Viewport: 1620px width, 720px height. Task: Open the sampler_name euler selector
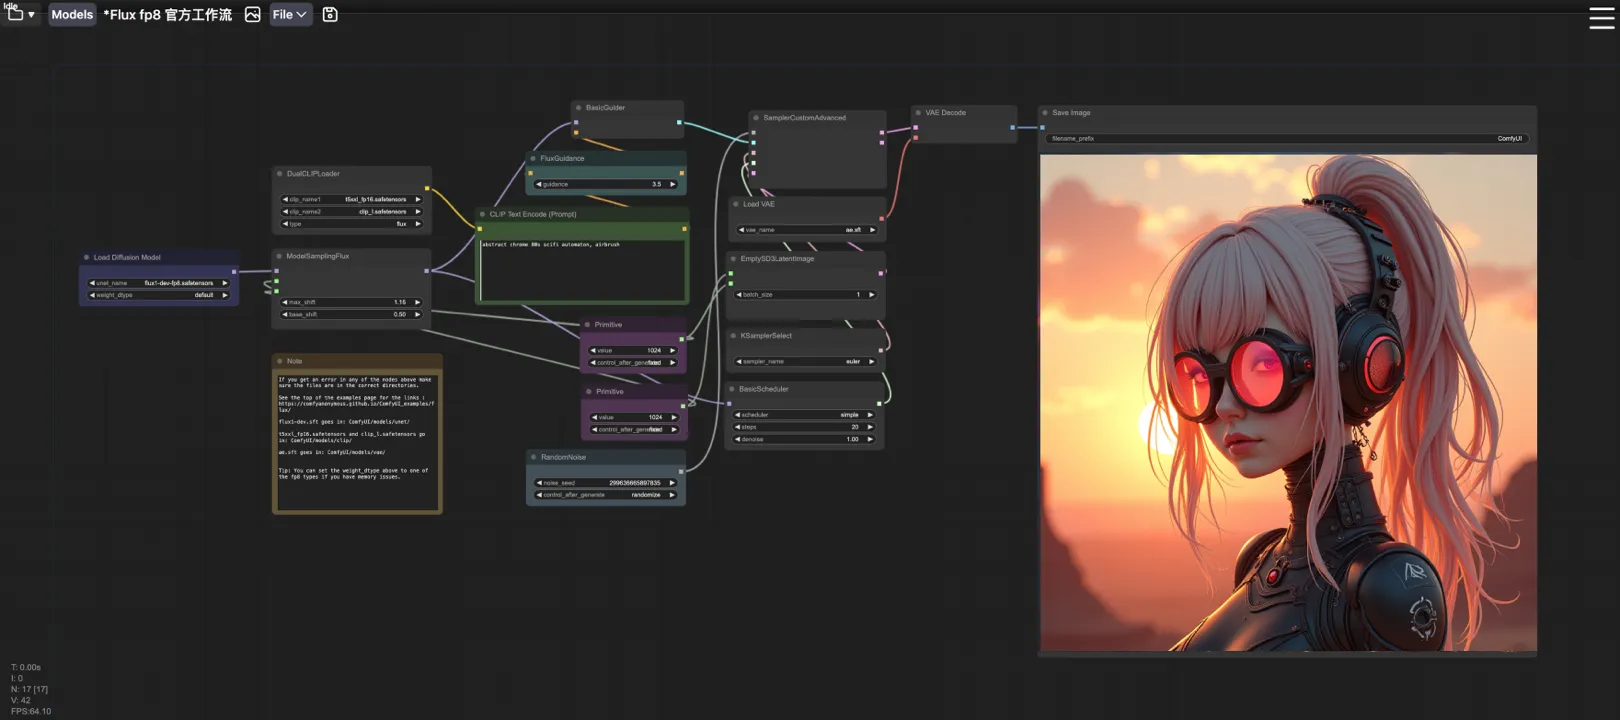[x=805, y=362]
